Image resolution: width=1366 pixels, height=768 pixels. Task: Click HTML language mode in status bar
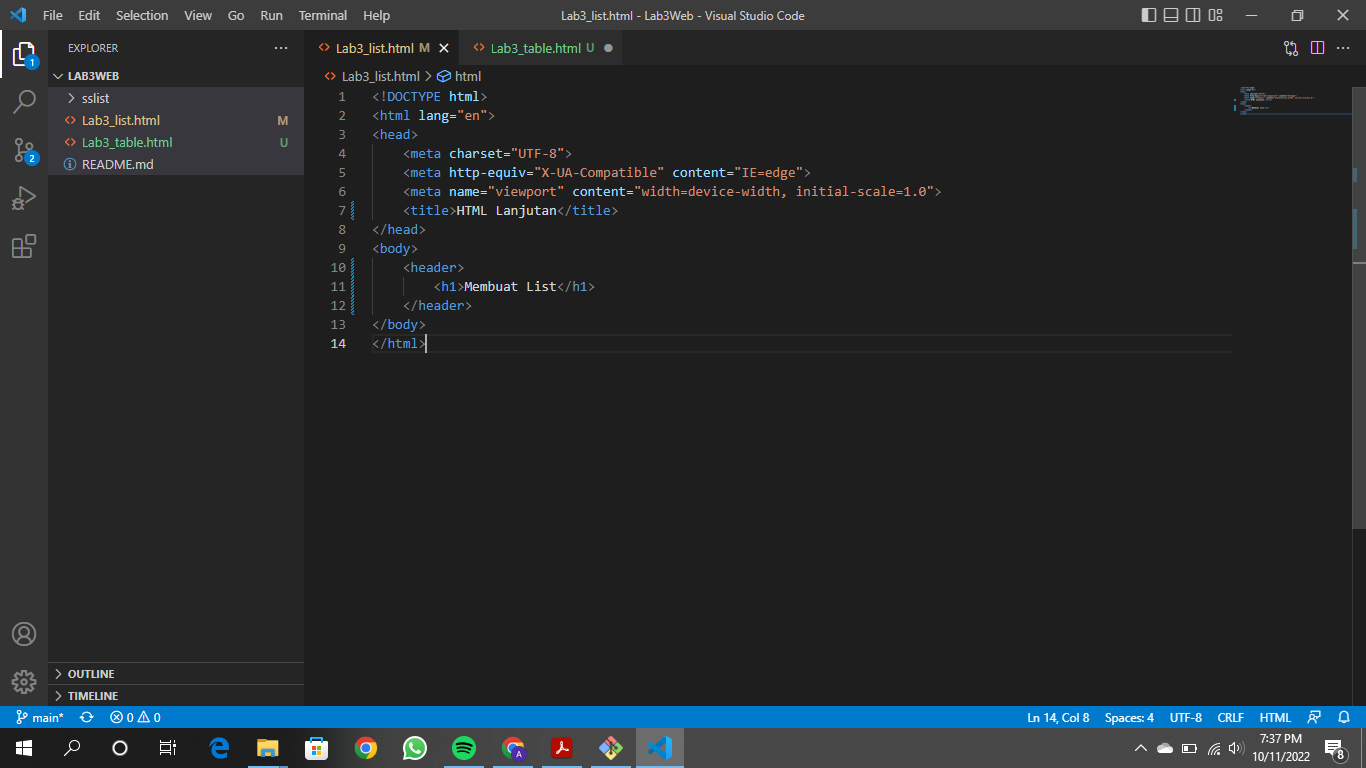point(1275,718)
